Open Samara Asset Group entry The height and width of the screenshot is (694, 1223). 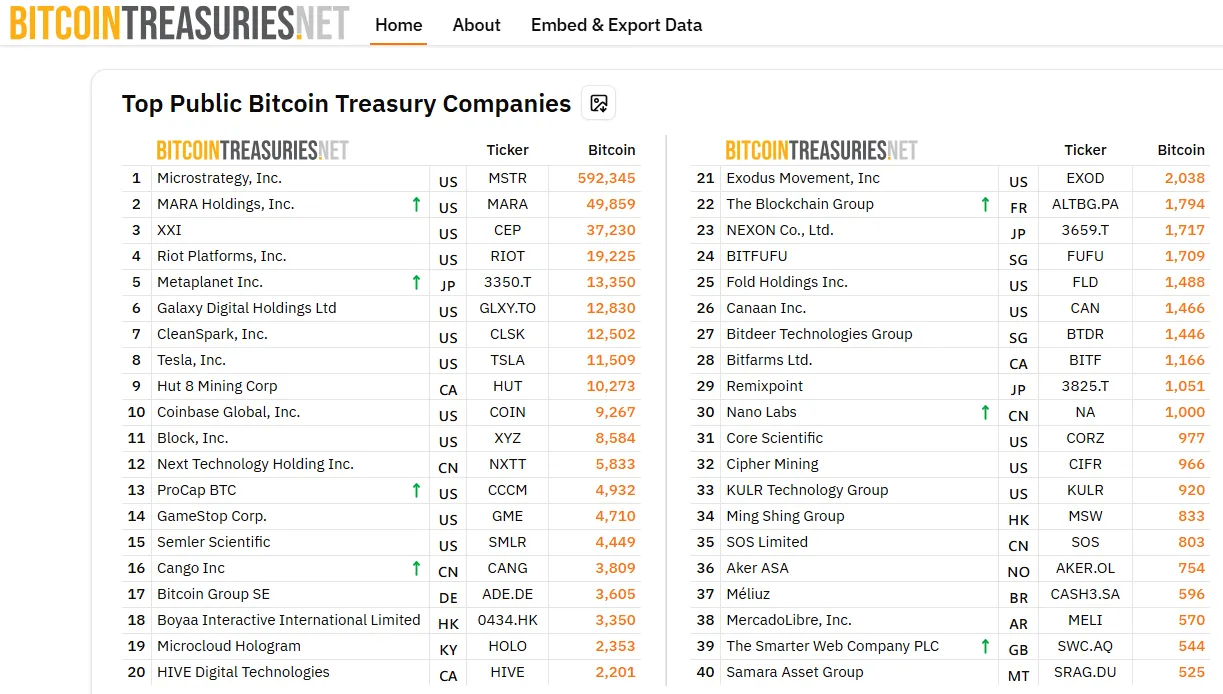(x=795, y=672)
